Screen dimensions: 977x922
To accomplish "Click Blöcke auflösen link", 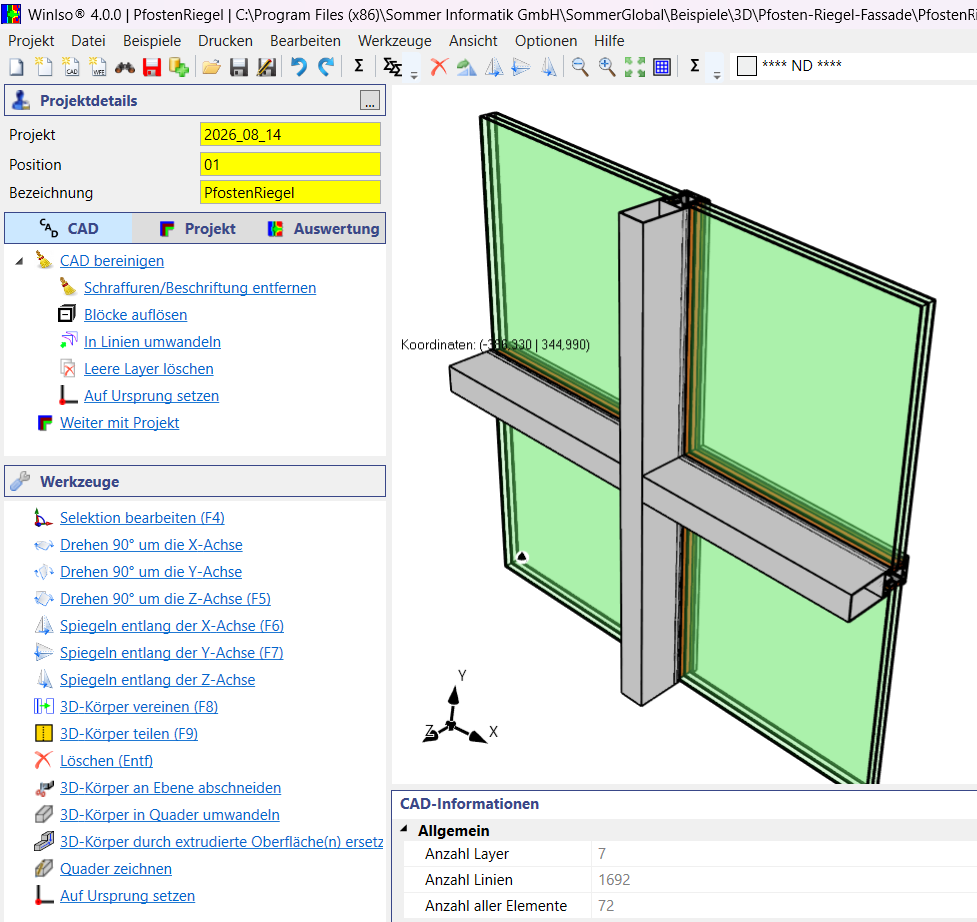I will click(135, 315).
